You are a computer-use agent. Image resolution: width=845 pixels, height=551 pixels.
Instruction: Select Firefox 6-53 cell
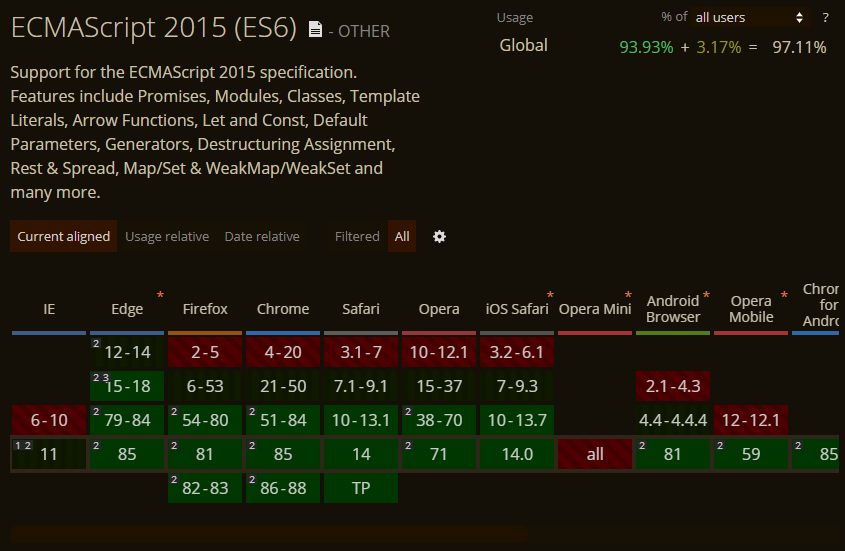click(x=205, y=386)
